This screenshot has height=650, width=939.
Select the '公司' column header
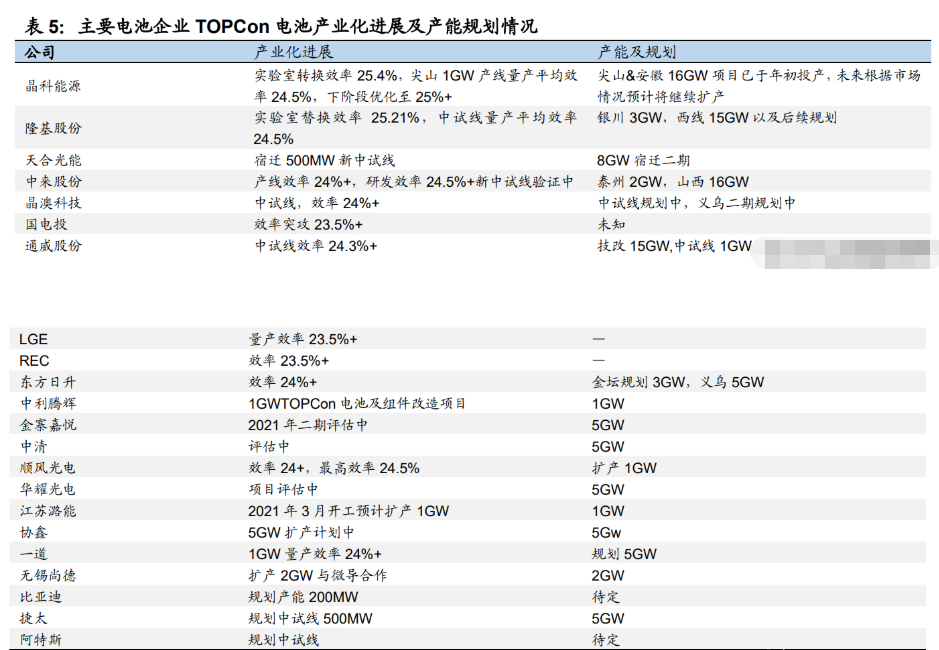40,53
